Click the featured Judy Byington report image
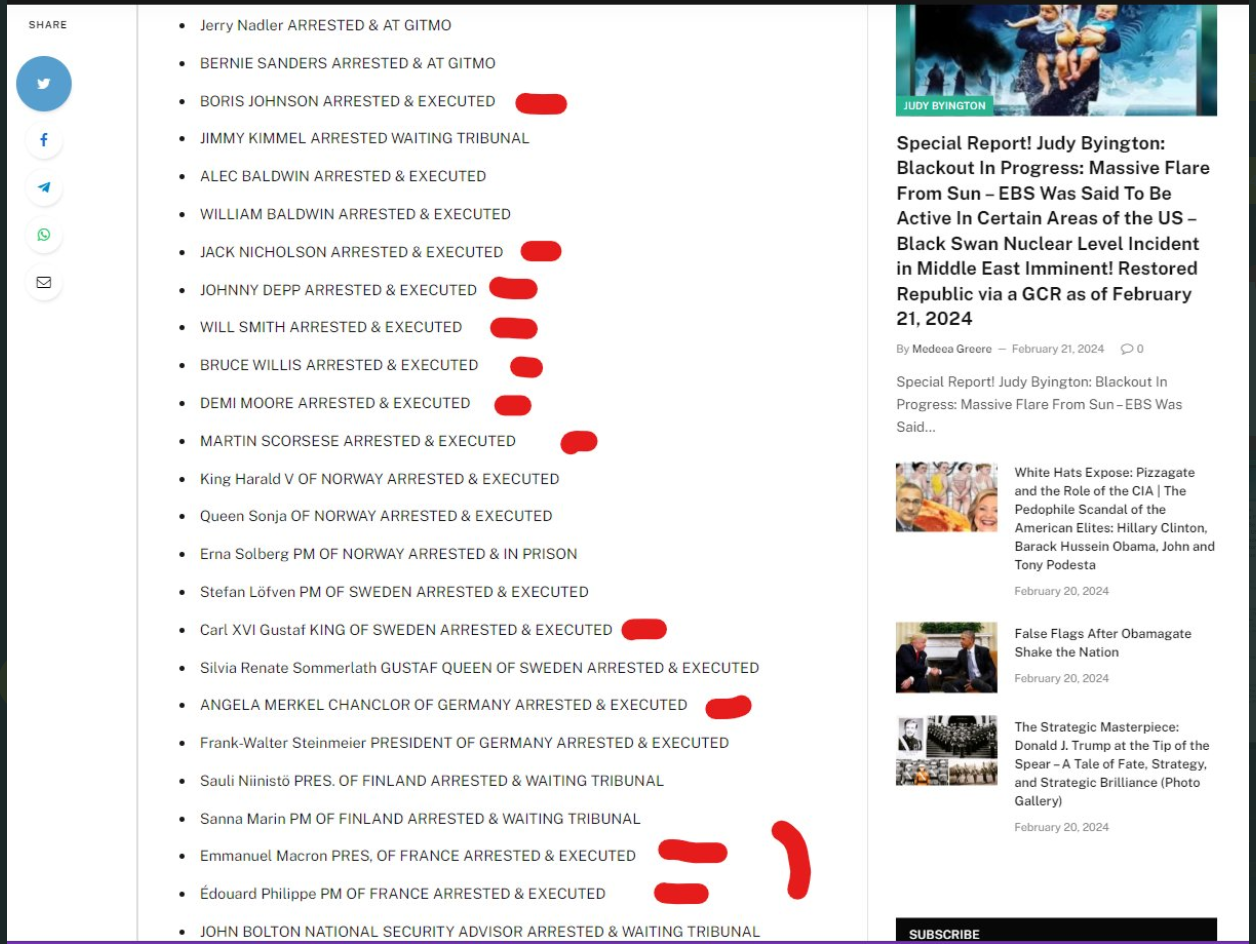This screenshot has width=1256, height=944. tap(1056, 60)
